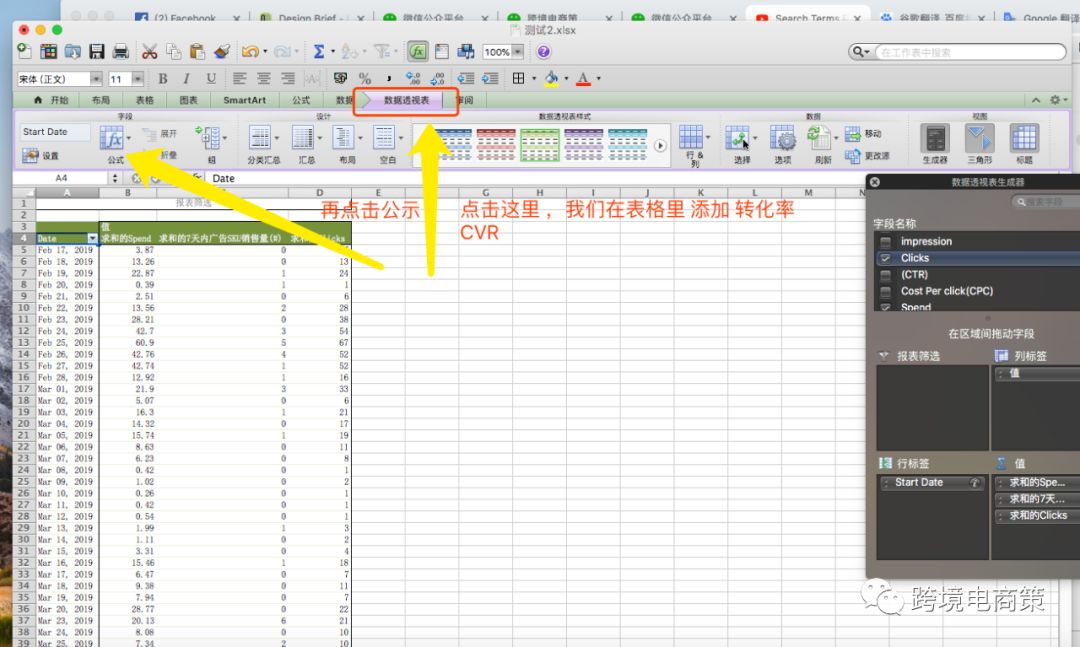Center text horizontally
This screenshot has height=647, width=1080.
coord(264,79)
